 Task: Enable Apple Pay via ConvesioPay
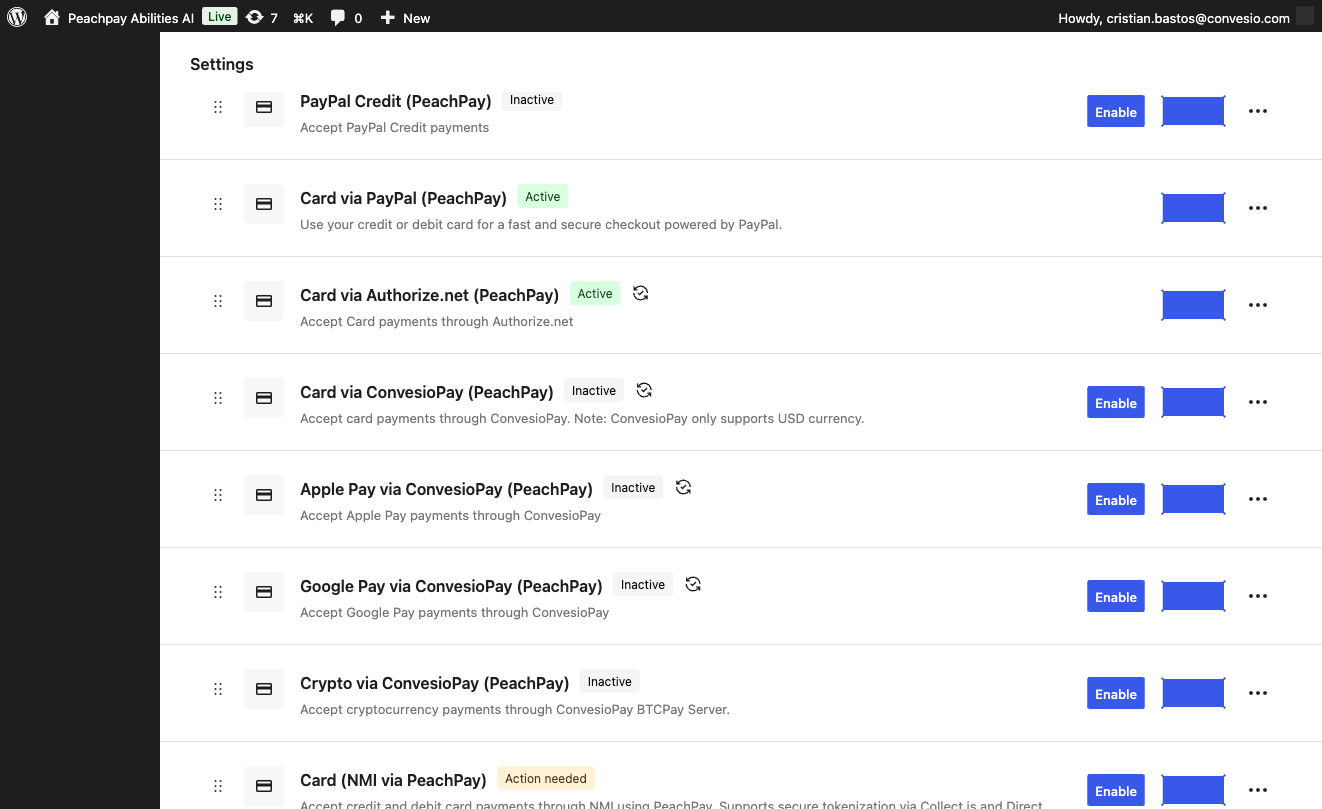[1116, 500]
